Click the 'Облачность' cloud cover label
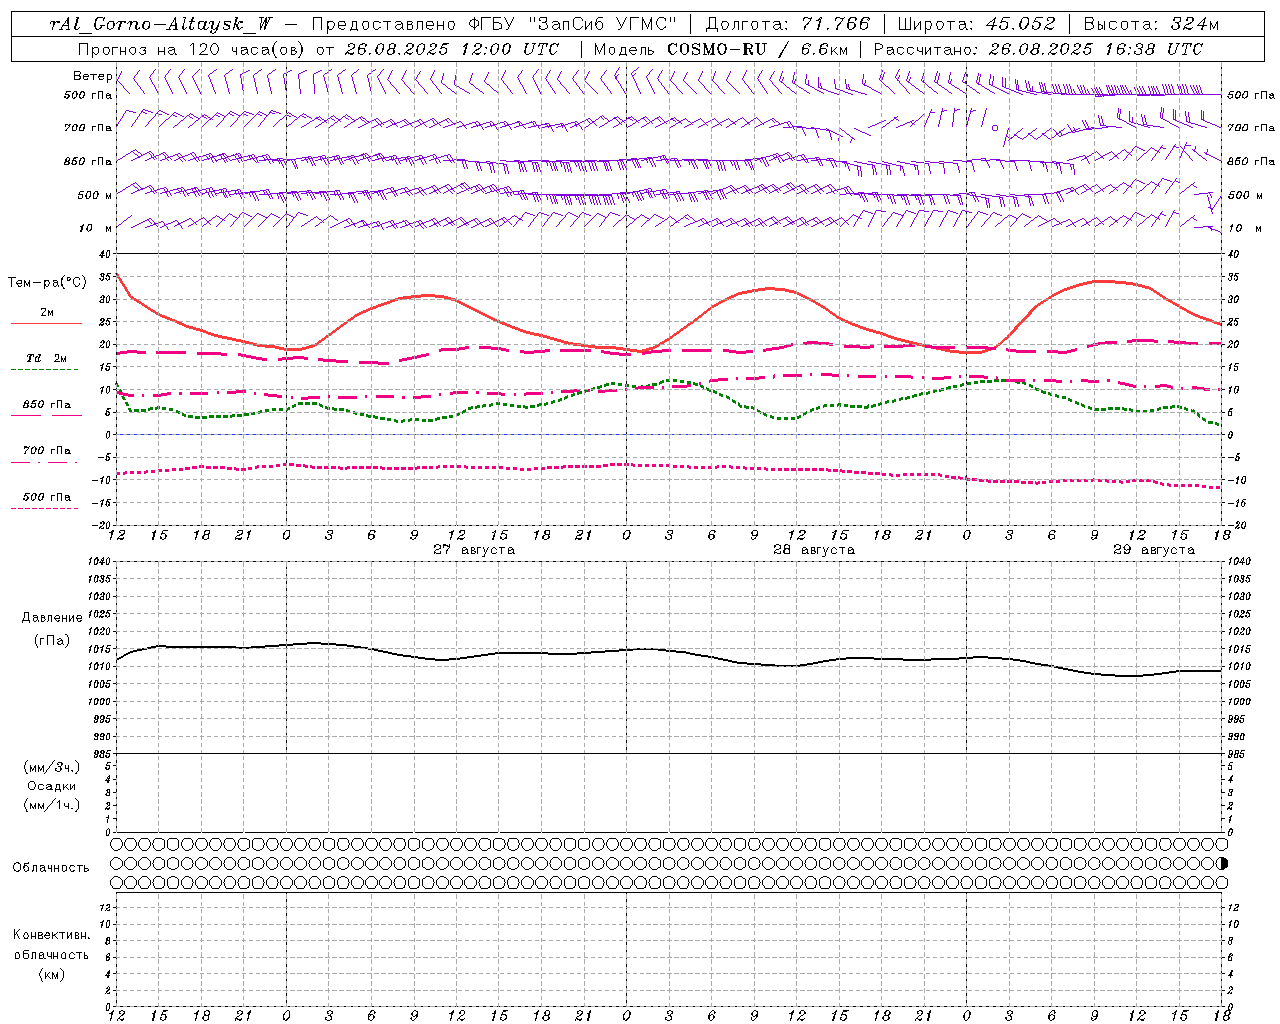 tap(51, 868)
